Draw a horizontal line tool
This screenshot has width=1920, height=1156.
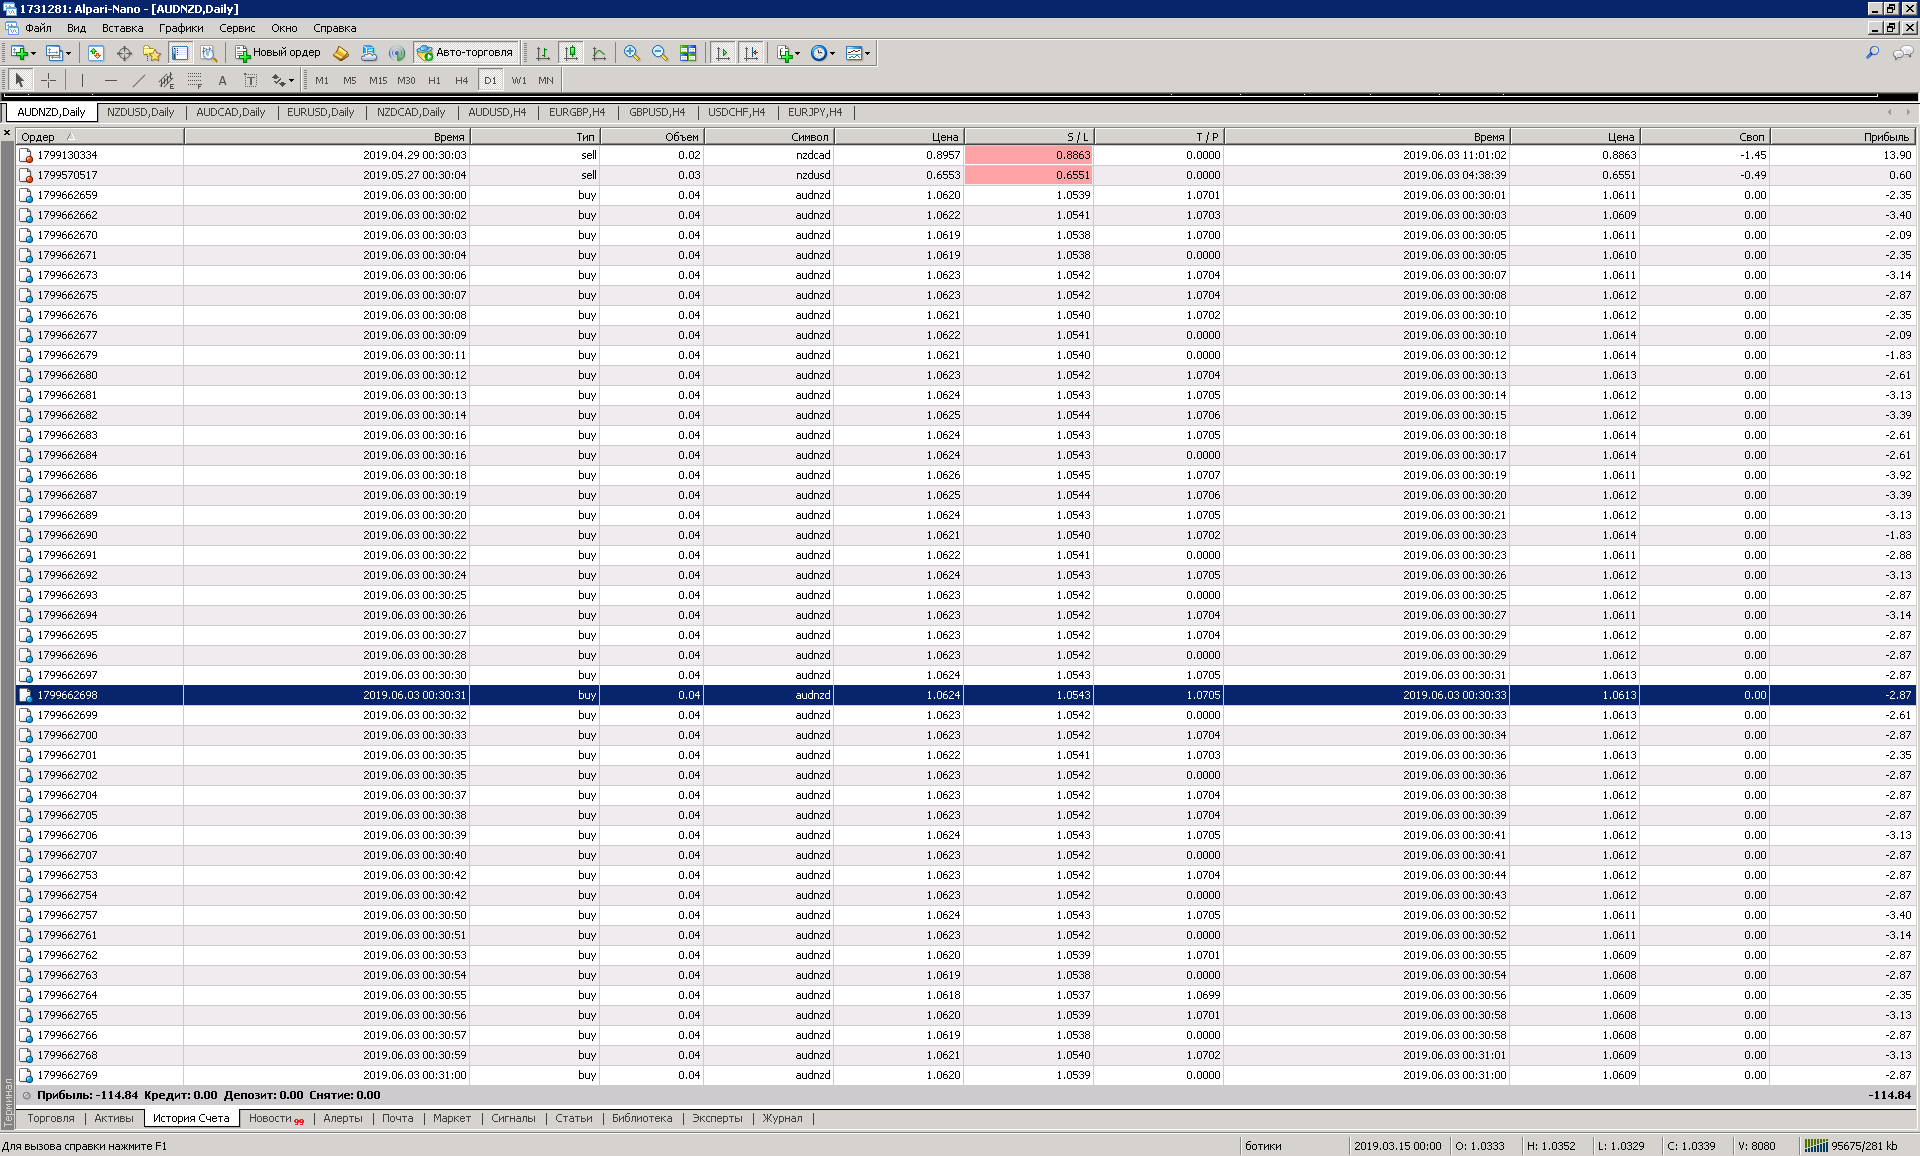coord(110,80)
